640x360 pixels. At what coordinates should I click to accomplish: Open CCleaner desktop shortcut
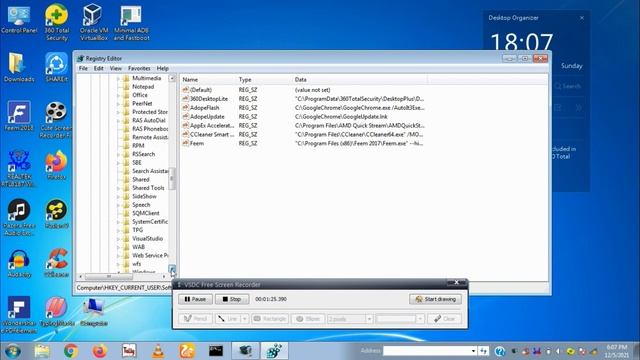56,264
